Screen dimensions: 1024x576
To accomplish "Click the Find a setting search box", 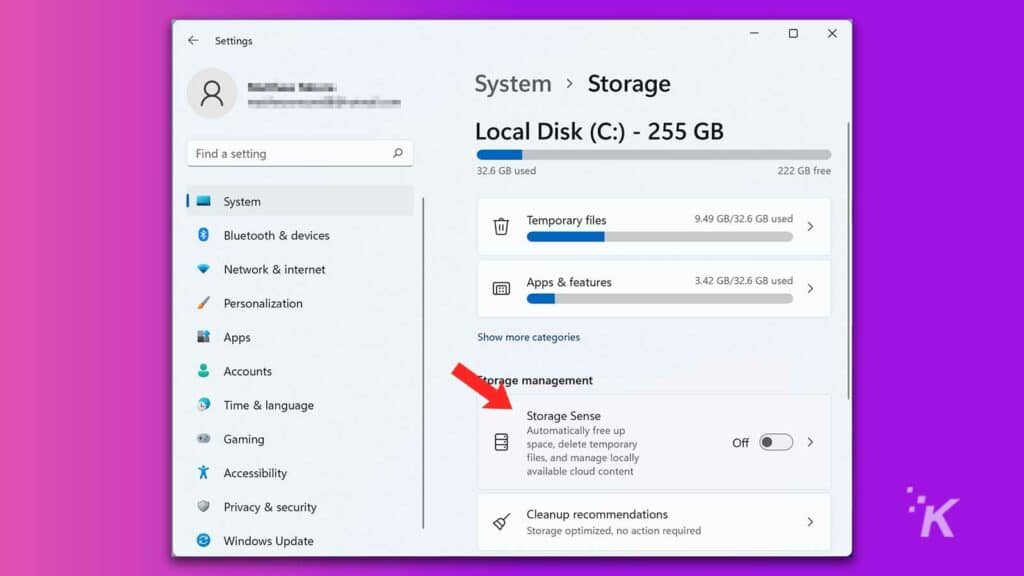I will [299, 153].
